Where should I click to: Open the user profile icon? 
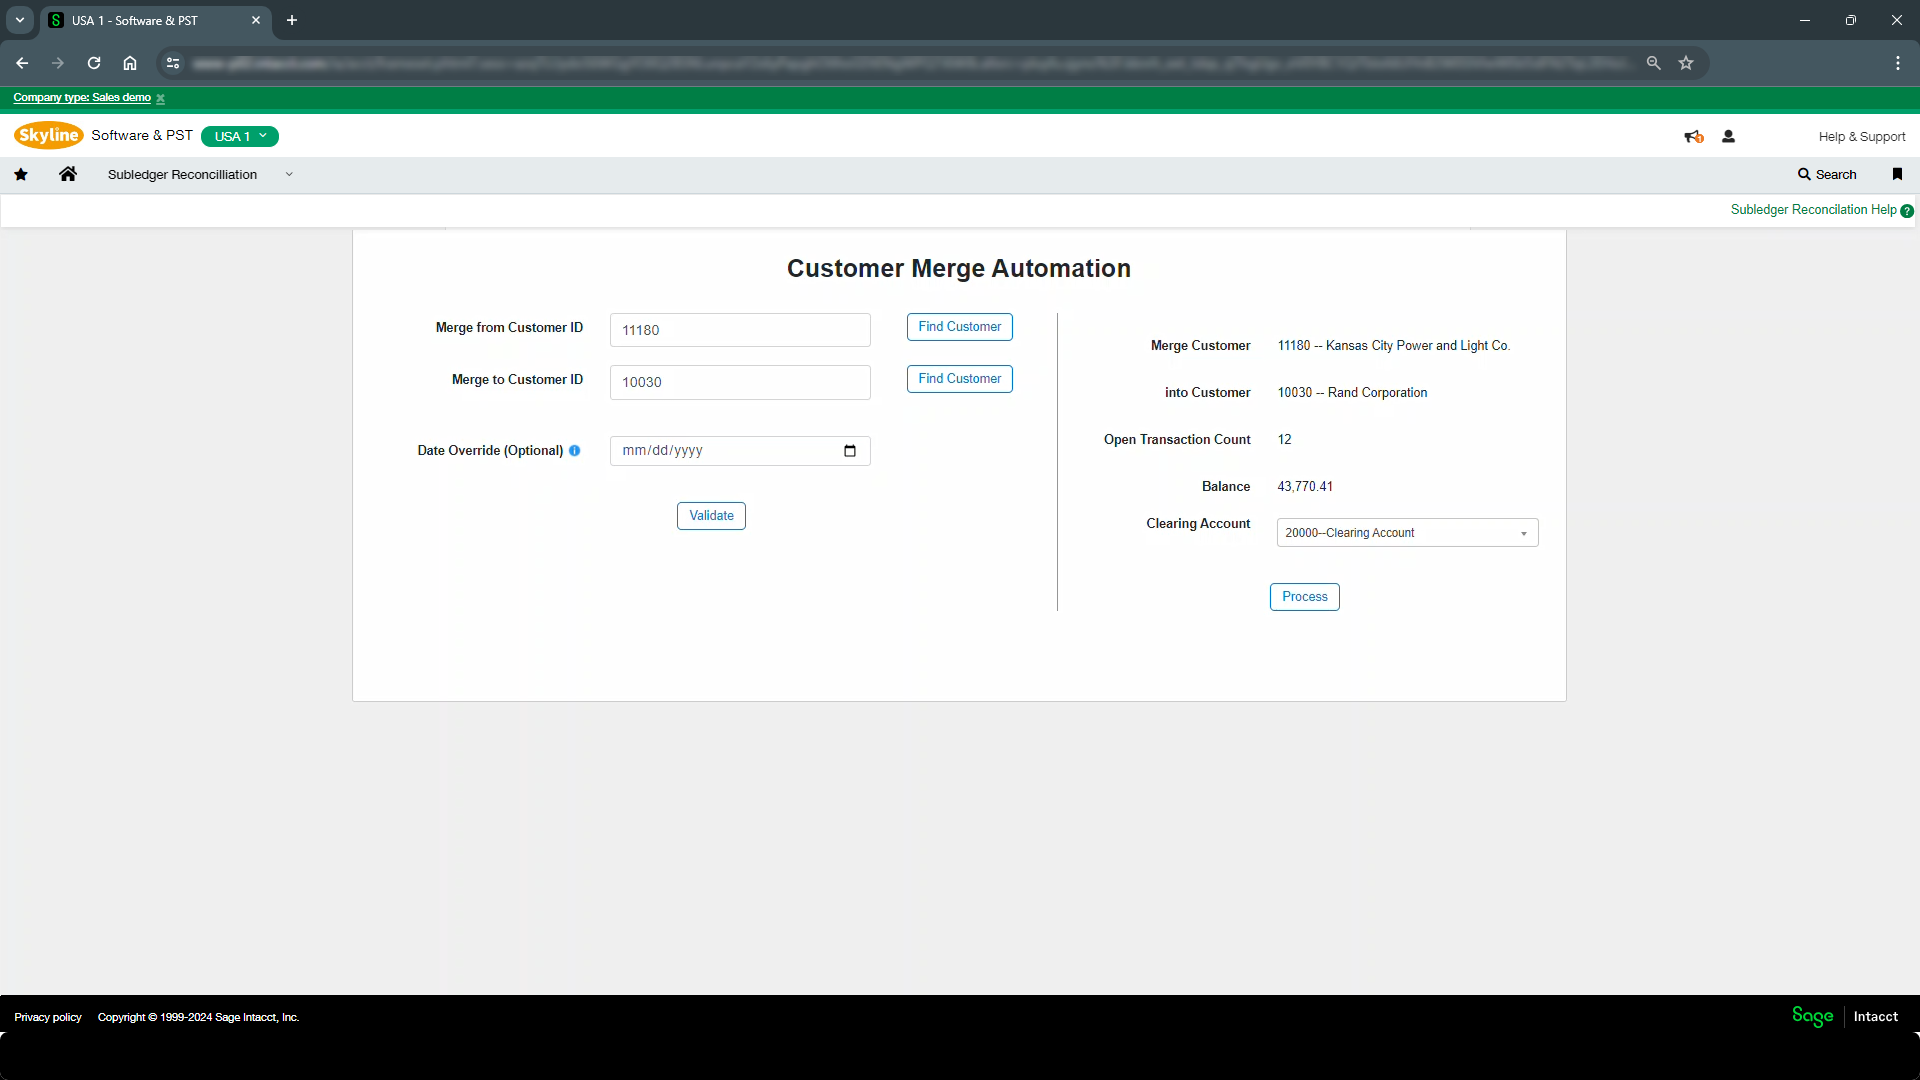1728,137
